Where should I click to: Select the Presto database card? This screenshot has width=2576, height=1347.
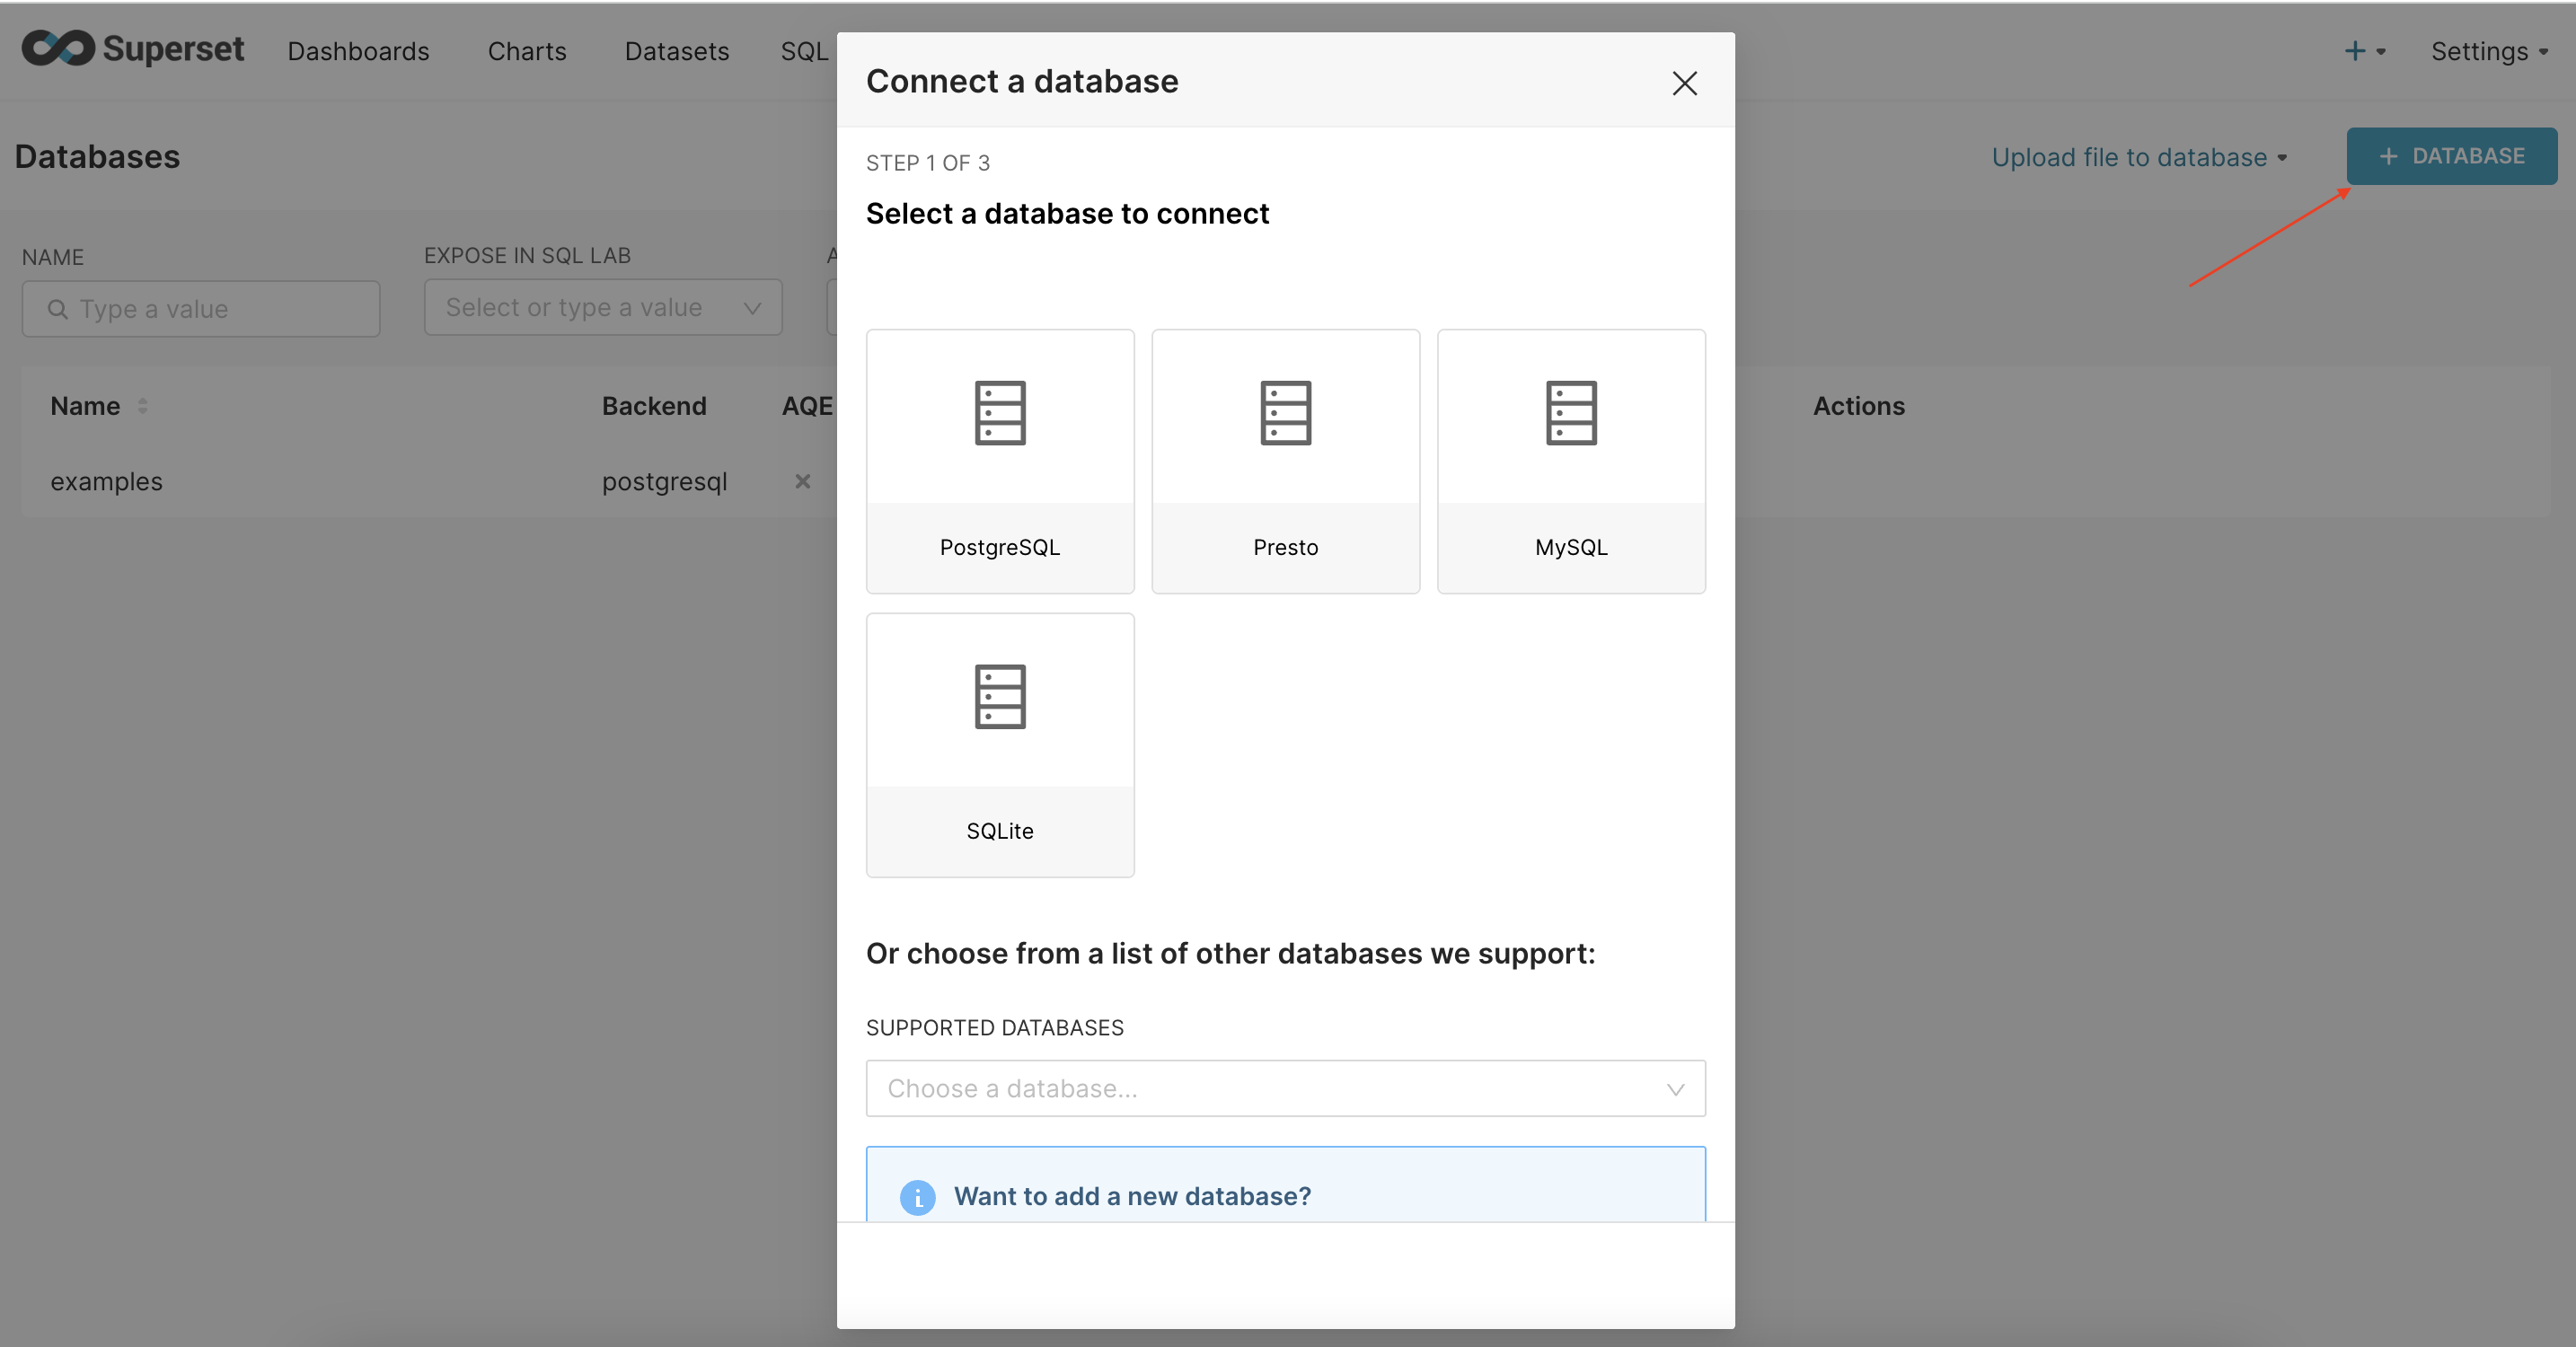1285,462
